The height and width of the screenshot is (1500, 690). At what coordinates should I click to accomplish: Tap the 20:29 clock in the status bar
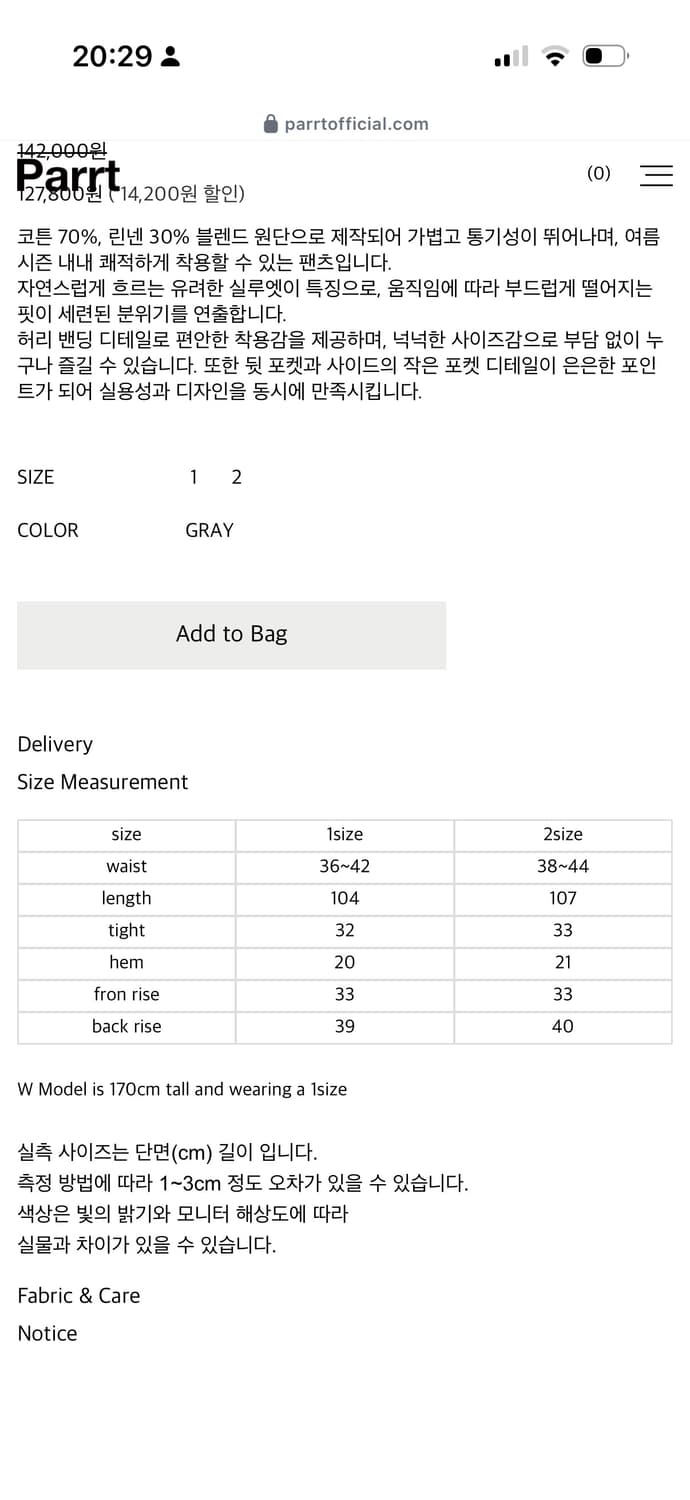coord(112,56)
